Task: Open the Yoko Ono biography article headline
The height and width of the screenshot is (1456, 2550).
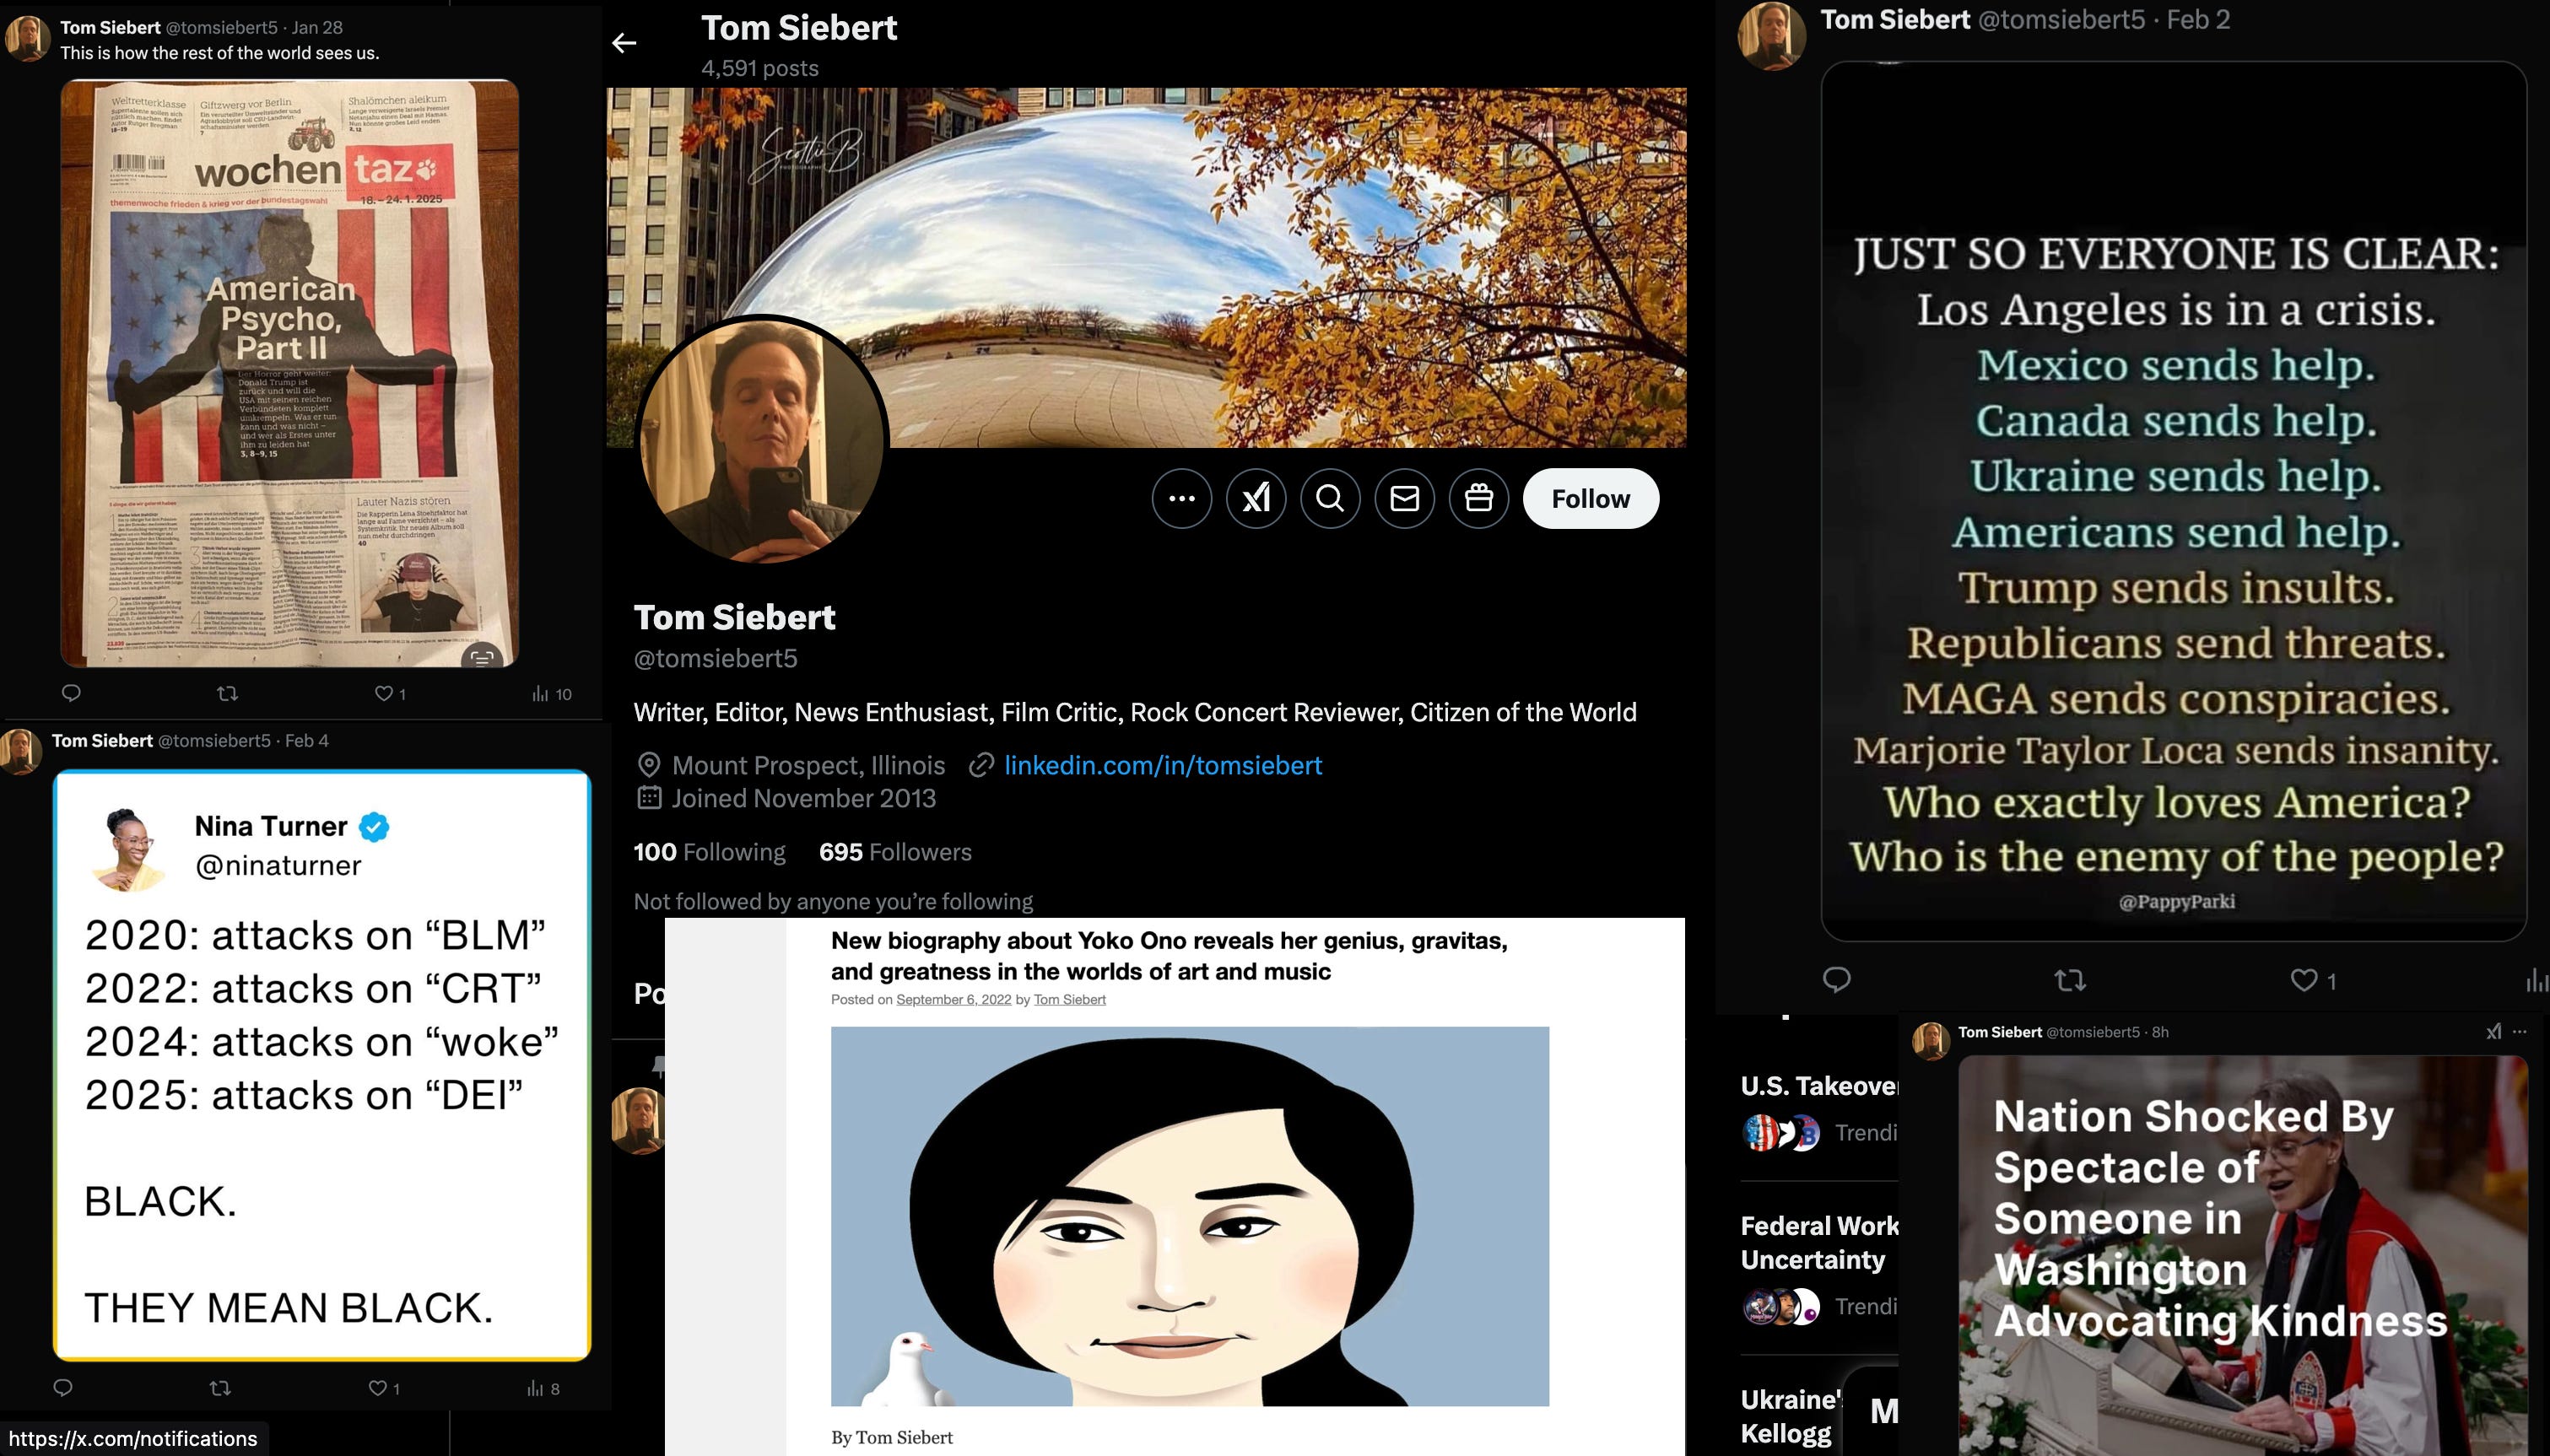Action: coord(1169,956)
